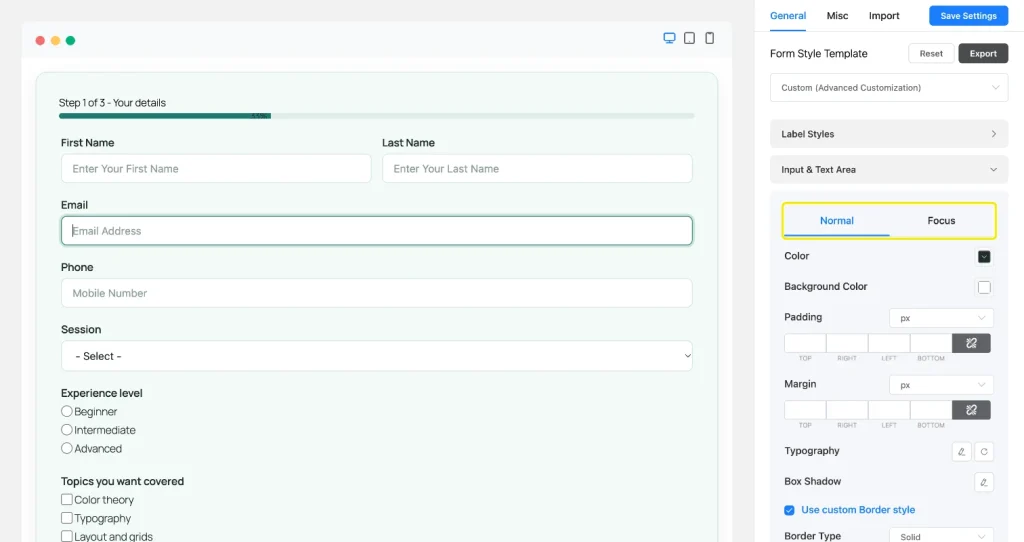Collapse Input & Text Area section
This screenshot has height=542, width=1024.
click(x=889, y=169)
